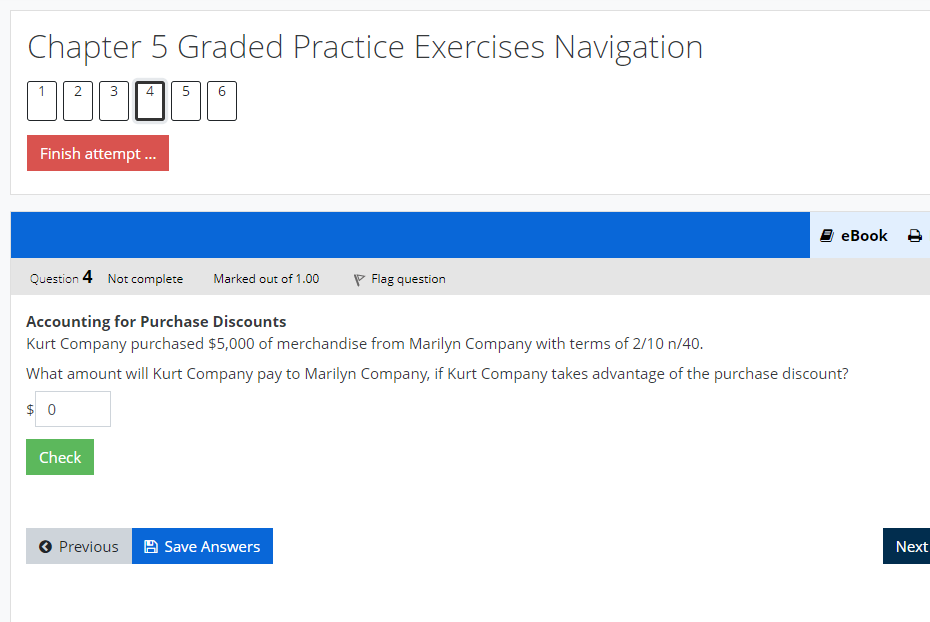The width and height of the screenshot is (930, 622).
Task: Click the Flag question label text
Action: 407,279
